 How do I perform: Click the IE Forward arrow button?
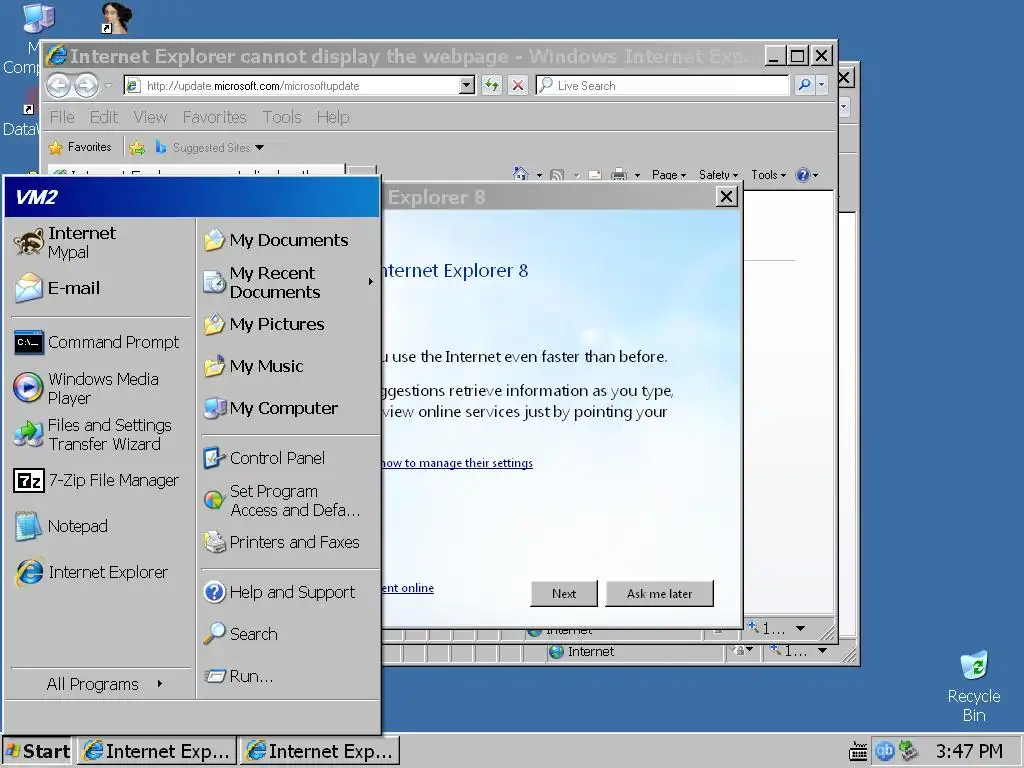coord(86,86)
